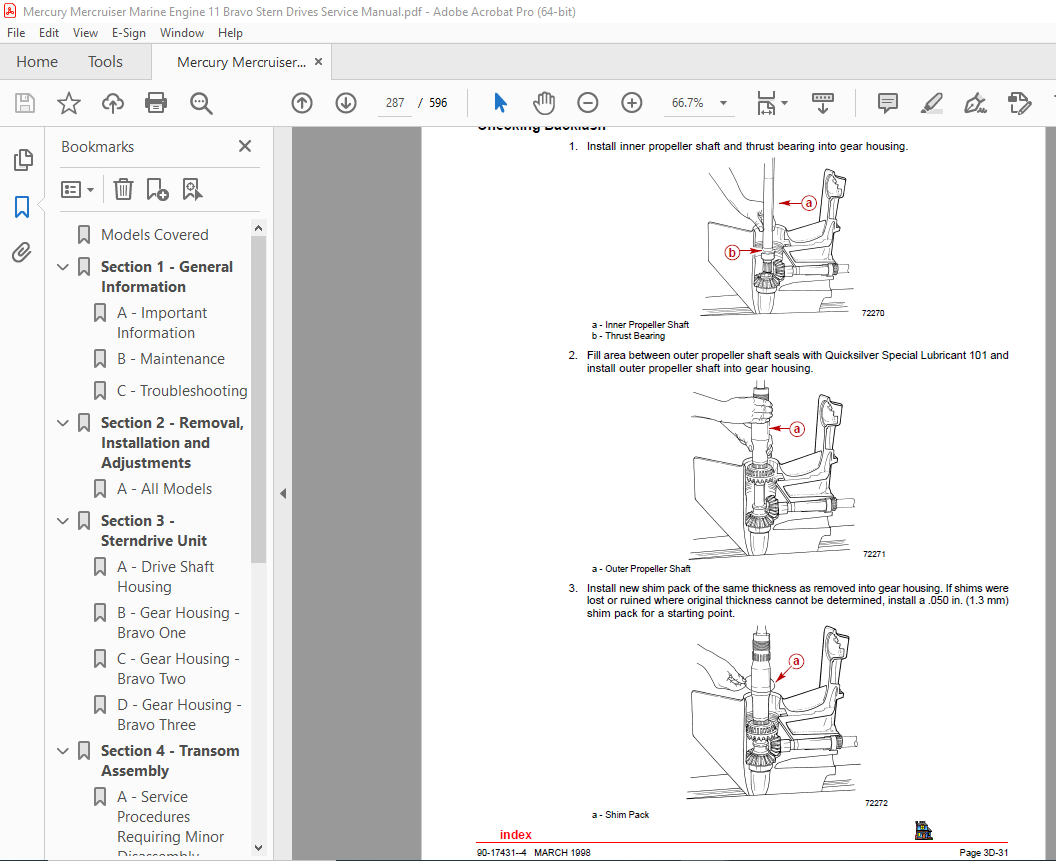This screenshot has height=861, width=1056.
Task: Collapse Section 3 - Sterndrive Unit
Action: coord(63,521)
